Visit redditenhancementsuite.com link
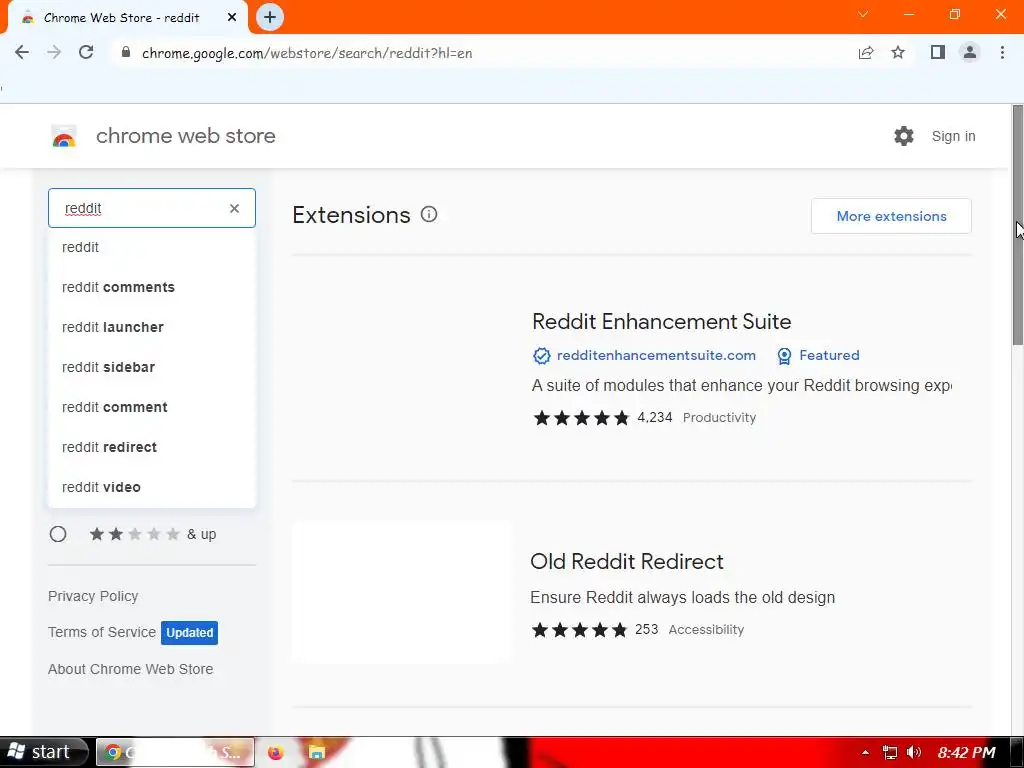Image resolution: width=1024 pixels, height=768 pixels. (x=656, y=355)
